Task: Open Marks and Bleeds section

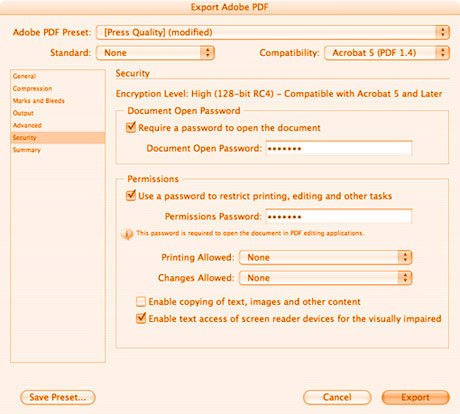Action: (58, 101)
